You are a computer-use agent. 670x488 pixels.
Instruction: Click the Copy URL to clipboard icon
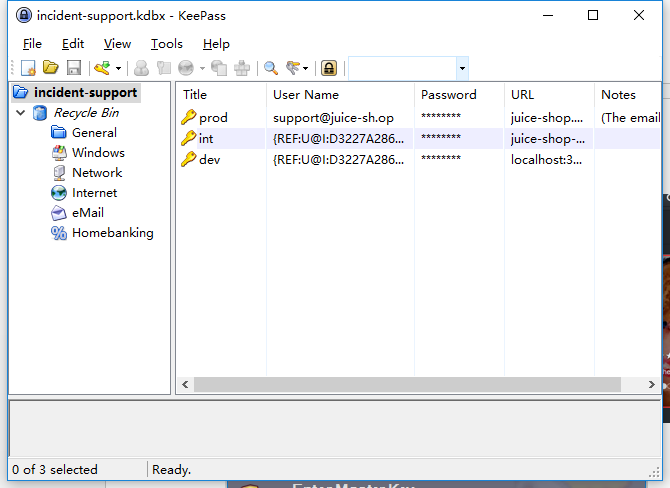pos(219,68)
